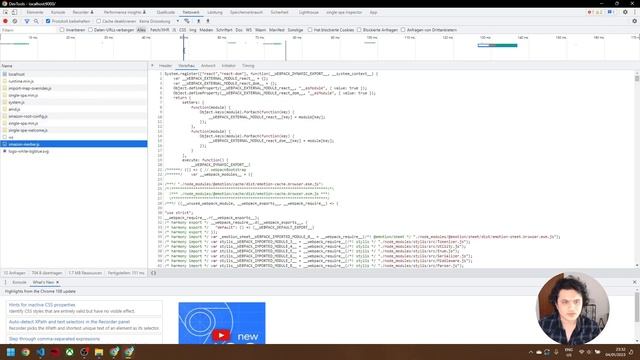Toggle the Protokoll beibehalten checkbox
This screenshot has width=640, height=360.
tap(48, 21)
